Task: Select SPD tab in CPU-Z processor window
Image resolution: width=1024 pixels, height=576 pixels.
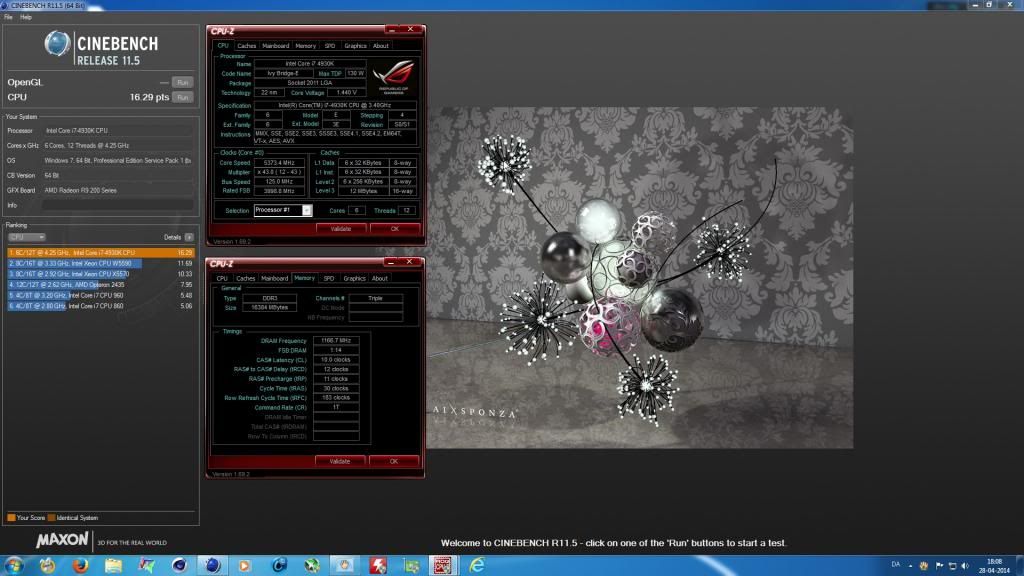Action: [x=330, y=46]
